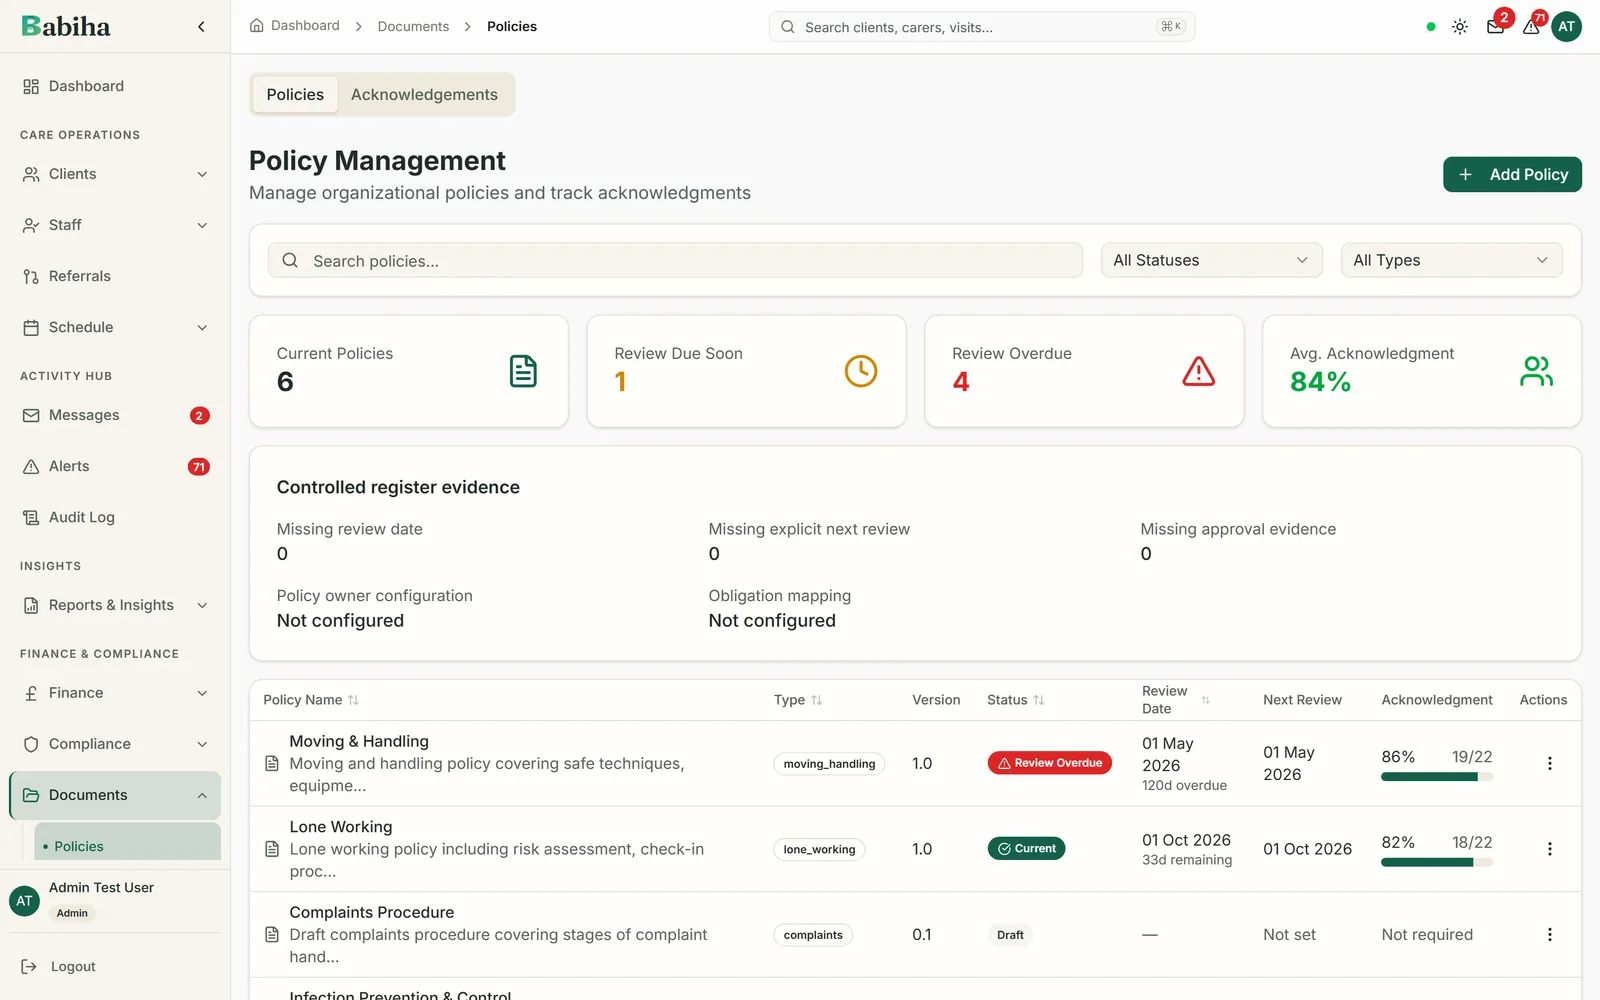
Task: Click the complaints type tag
Action: [813, 935]
